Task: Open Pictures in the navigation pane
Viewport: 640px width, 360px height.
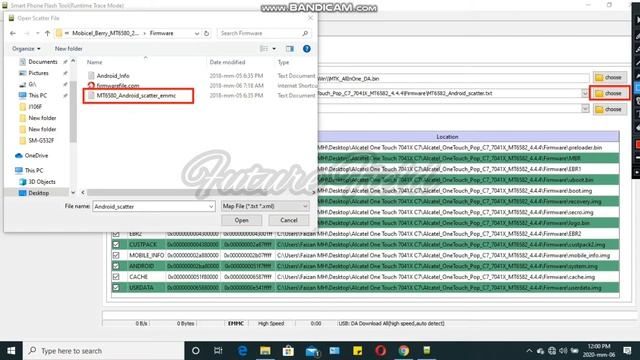Action: coord(38,73)
